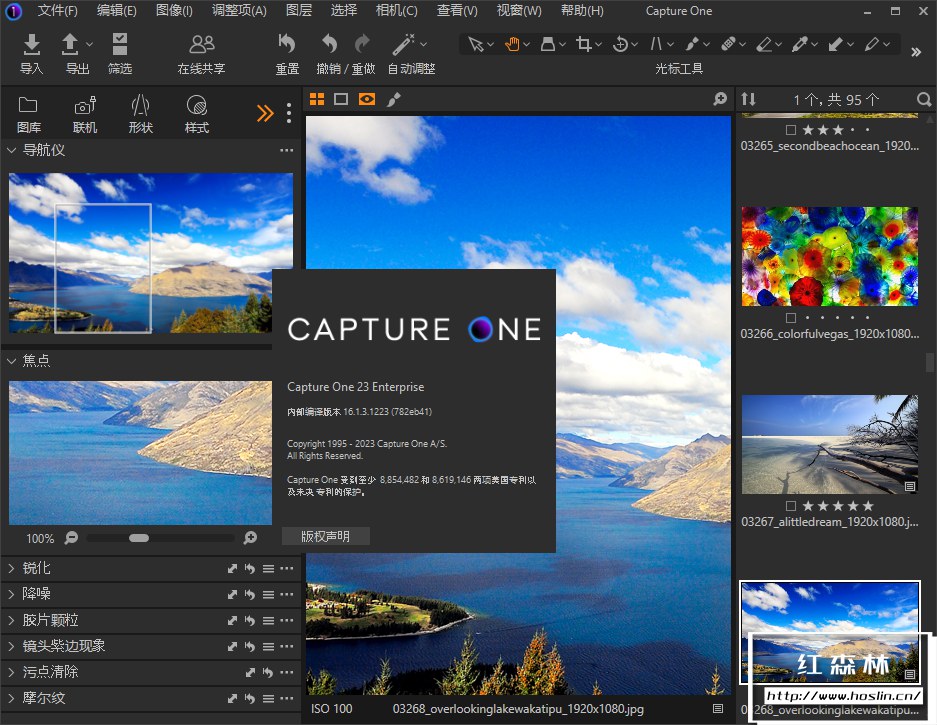The height and width of the screenshot is (725, 937).
Task: Open Live online sharing (在线共享)
Action: click(201, 45)
